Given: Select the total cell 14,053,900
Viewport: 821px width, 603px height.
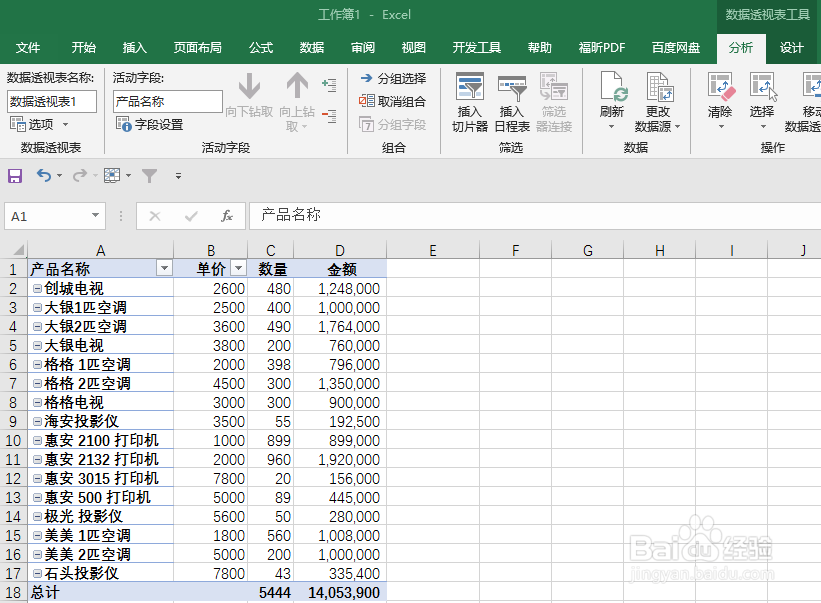Looking at the screenshot, I should (340, 593).
